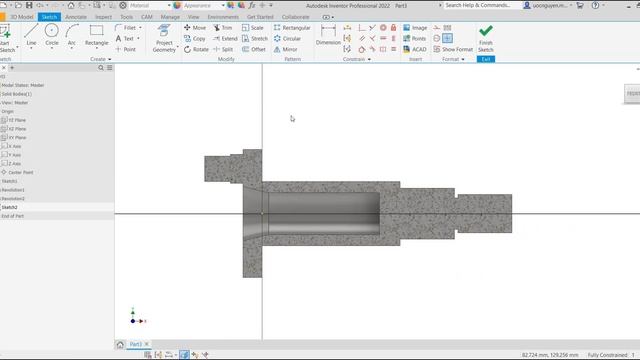Click the Text tool in Create panel

125,38
